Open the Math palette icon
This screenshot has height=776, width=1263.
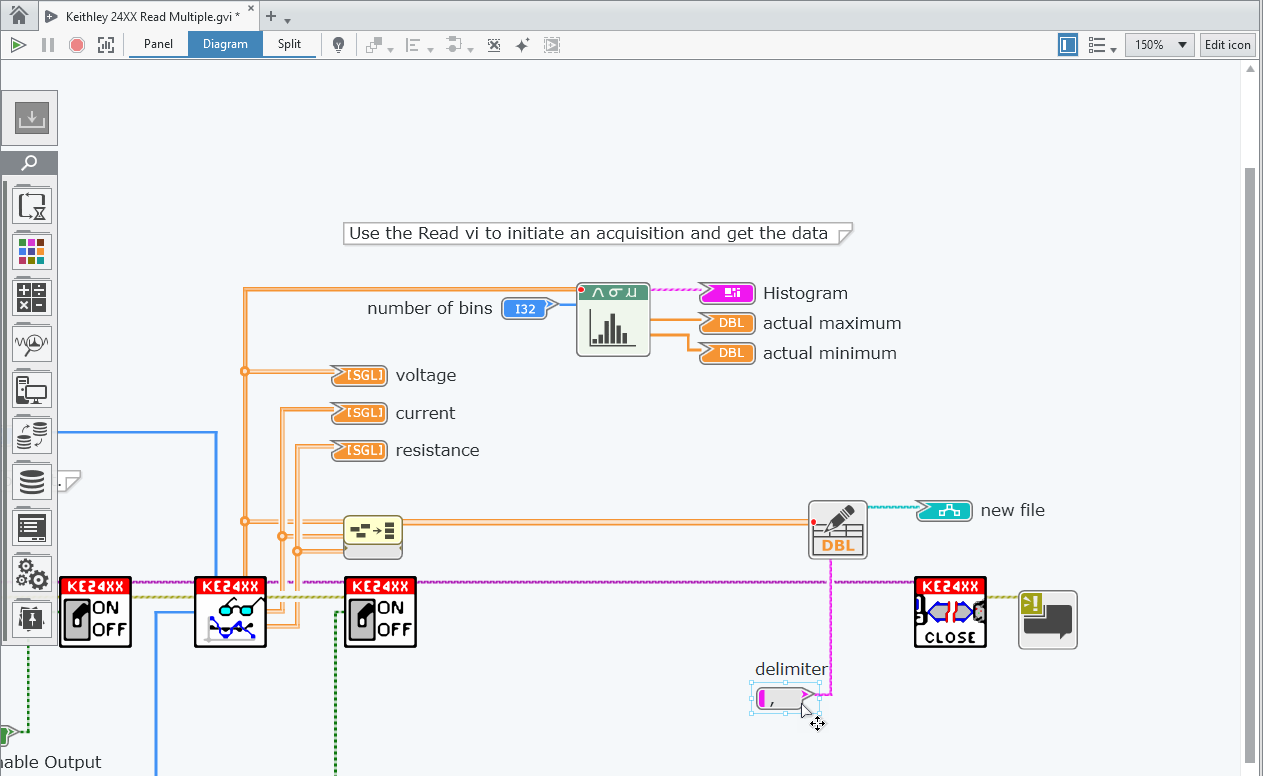pyautogui.click(x=32, y=298)
